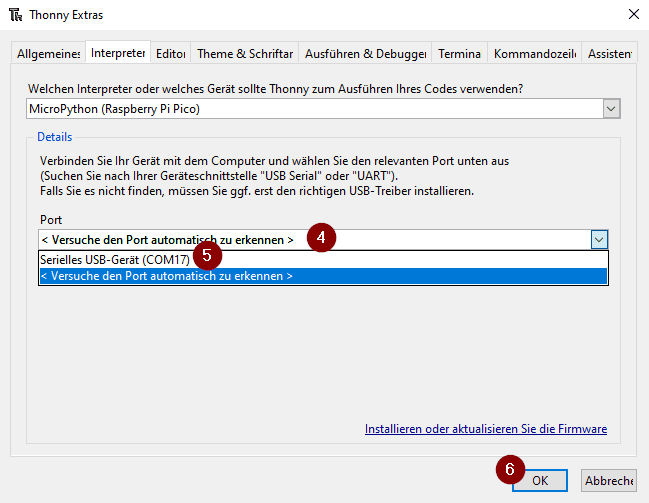The image size is (649, 503).
Task: Switch to the Allgemeines tab
Action: tap(48, 54)
